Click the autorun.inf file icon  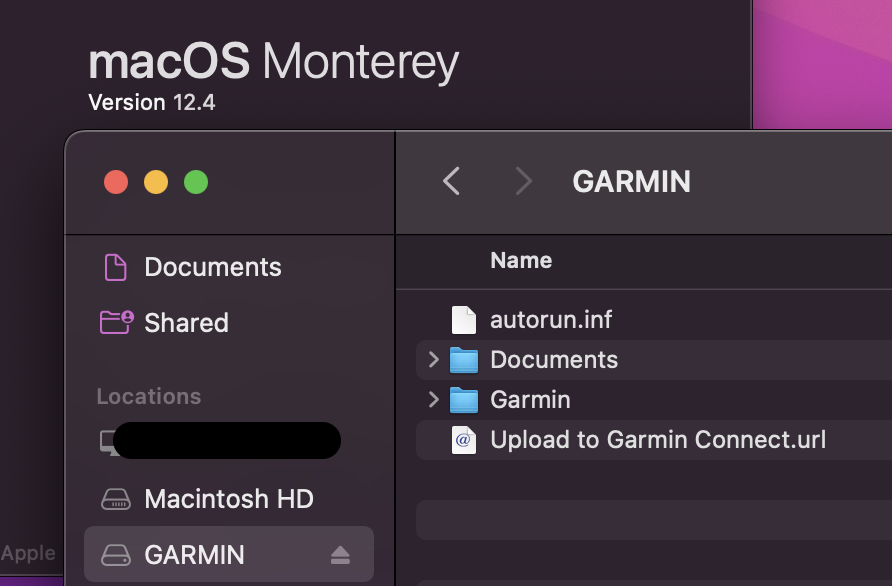(x=464, y=320)
